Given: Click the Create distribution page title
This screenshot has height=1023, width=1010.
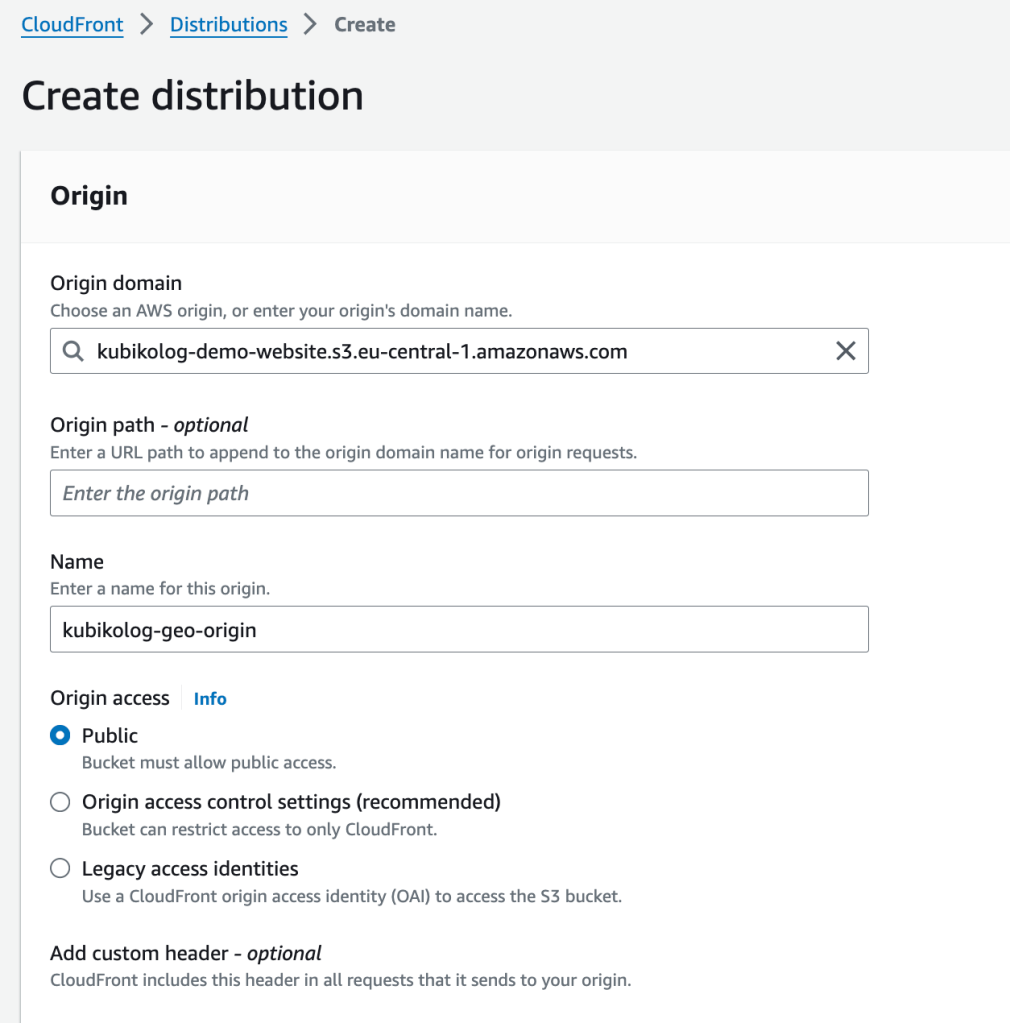Looking at the screenshot, I should tap(192, 96).
